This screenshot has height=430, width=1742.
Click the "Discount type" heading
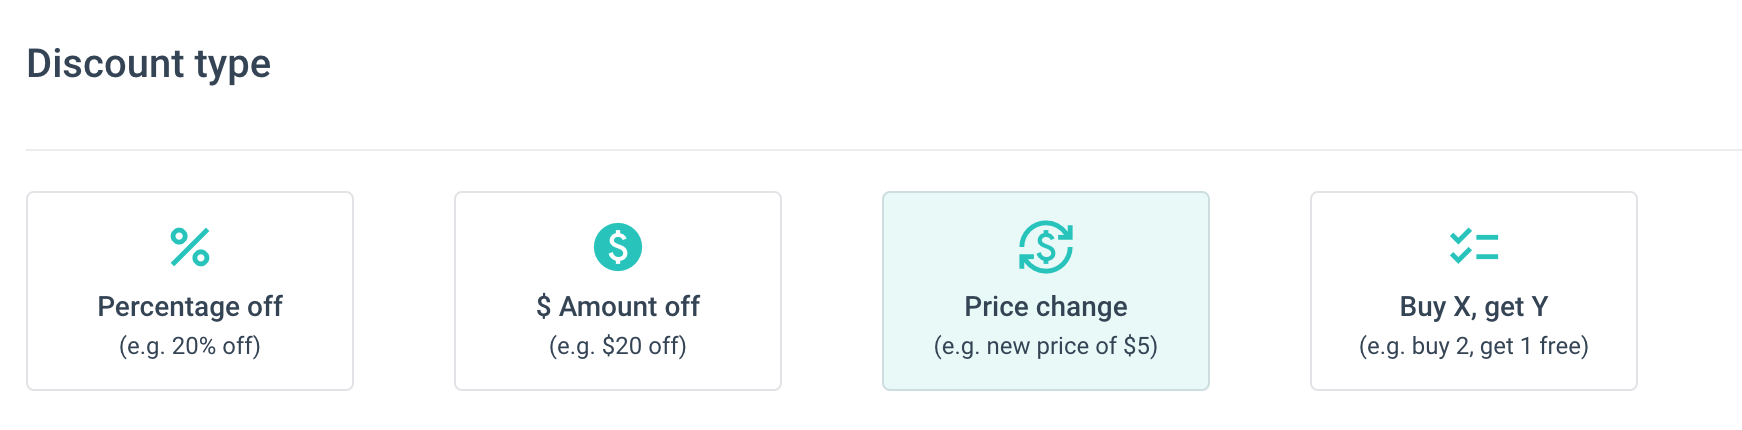(149, 64)
